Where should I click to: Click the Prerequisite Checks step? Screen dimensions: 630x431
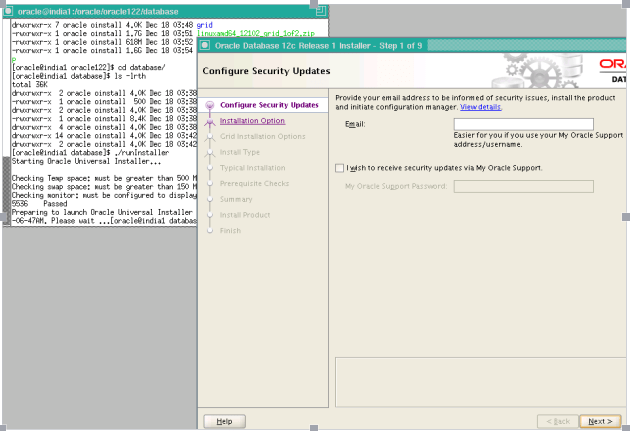(x=254, y=183)
